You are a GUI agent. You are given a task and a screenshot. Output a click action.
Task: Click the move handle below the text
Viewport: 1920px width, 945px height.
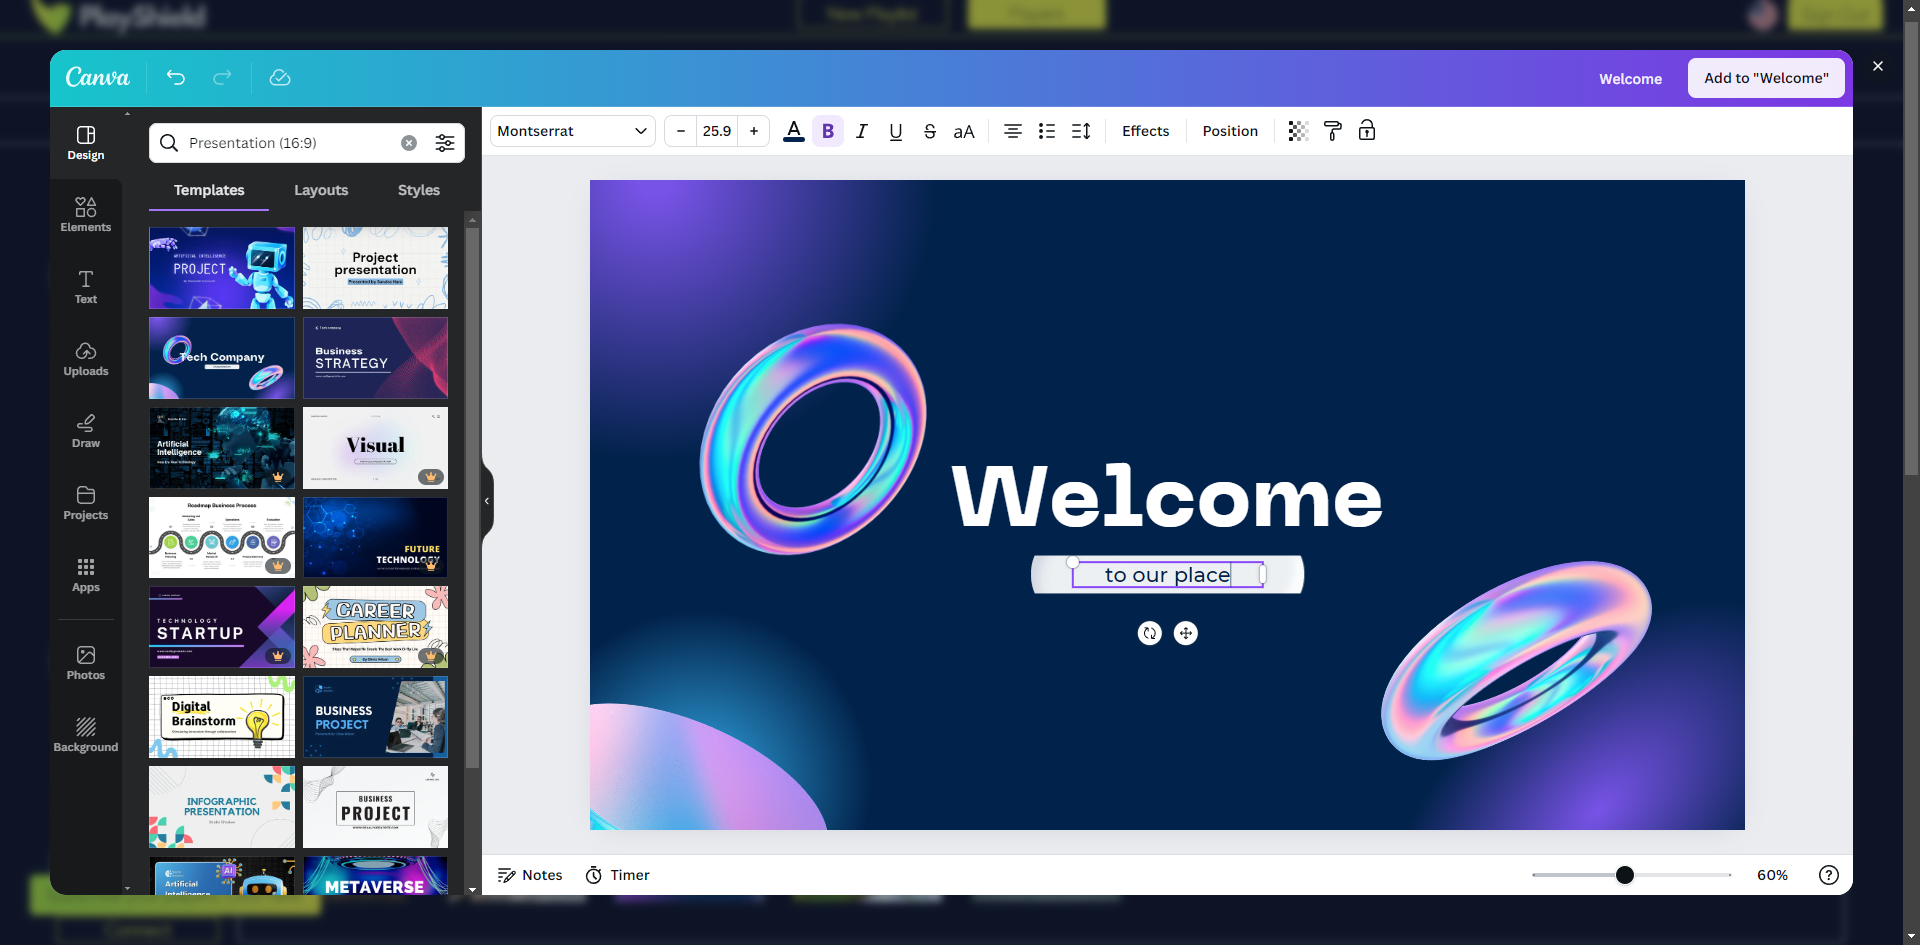pos(1186,633)
